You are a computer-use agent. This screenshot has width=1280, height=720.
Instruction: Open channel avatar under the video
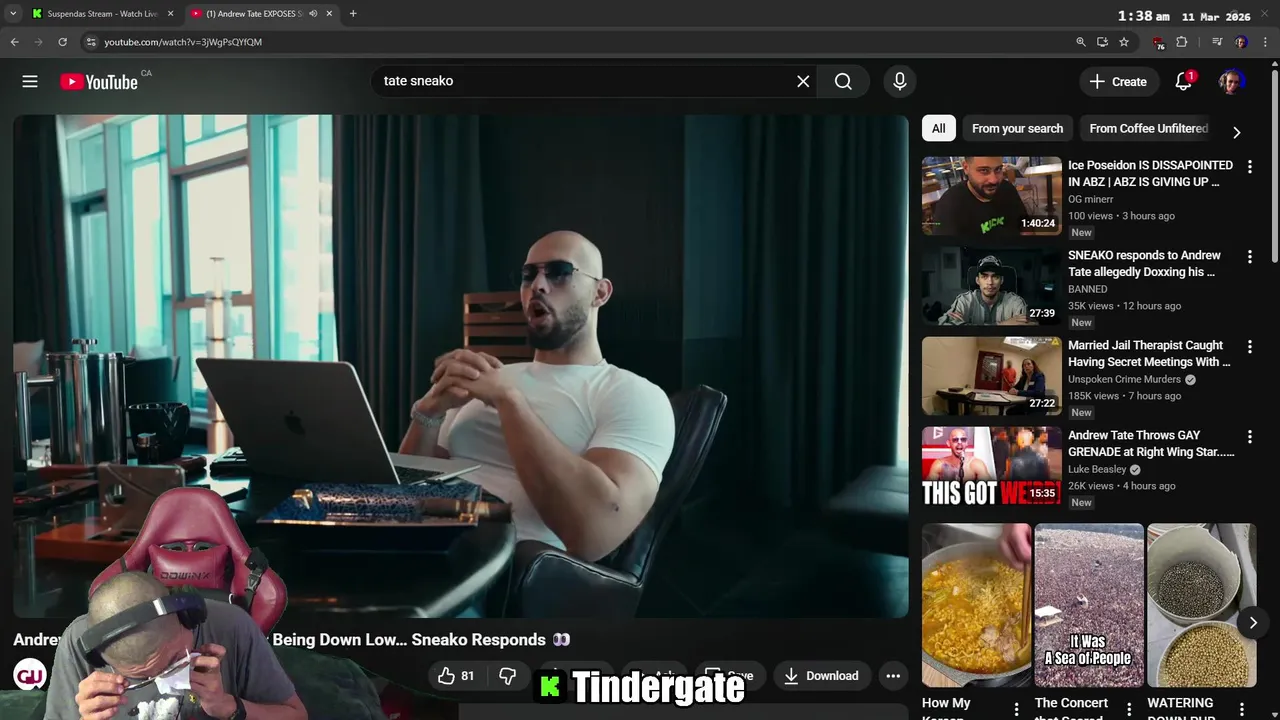30,675
